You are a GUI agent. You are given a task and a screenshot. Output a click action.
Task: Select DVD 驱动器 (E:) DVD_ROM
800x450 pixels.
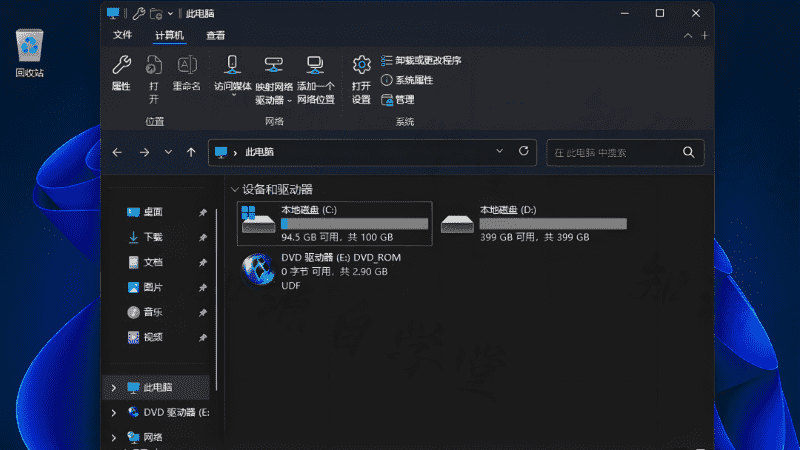[321, 271]
